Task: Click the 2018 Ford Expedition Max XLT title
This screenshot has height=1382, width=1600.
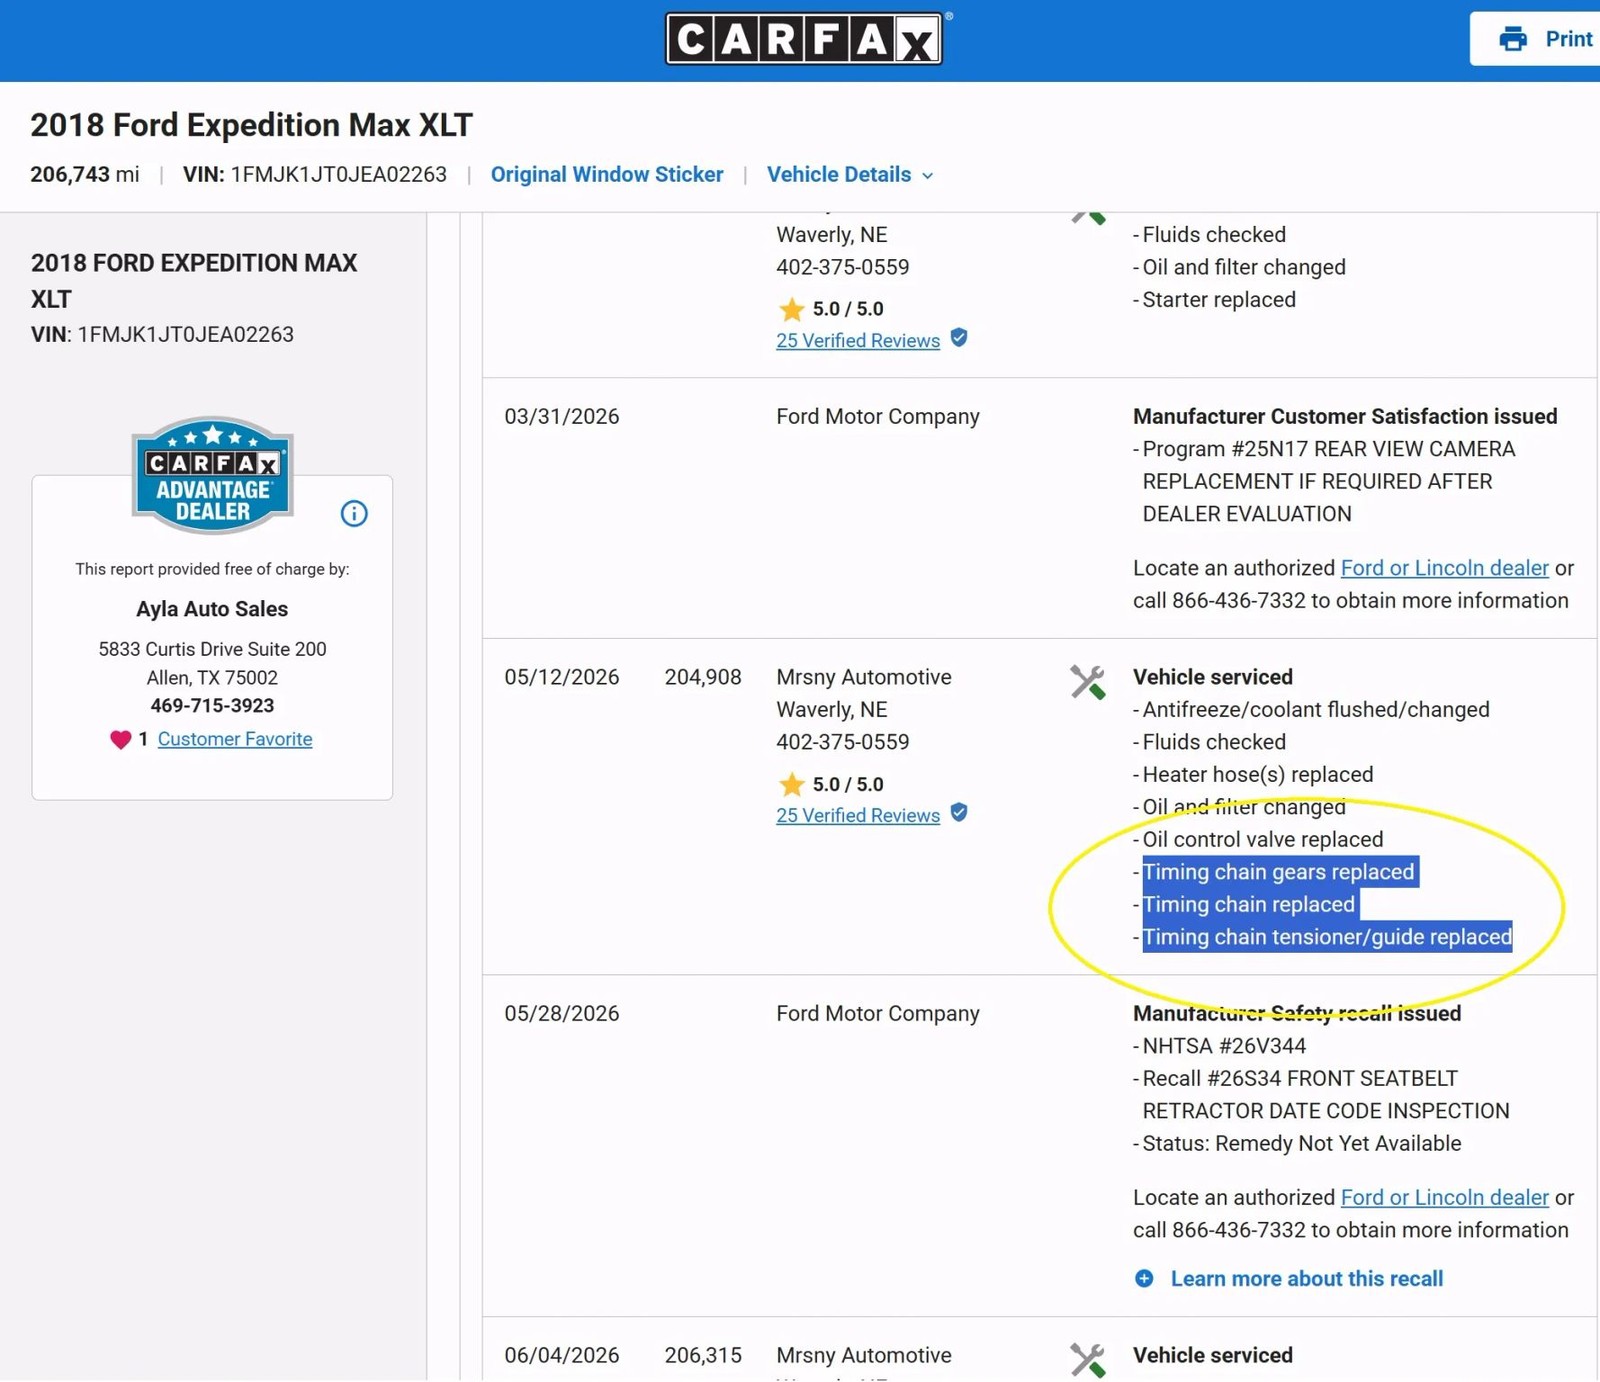Action: coord(251,125)
